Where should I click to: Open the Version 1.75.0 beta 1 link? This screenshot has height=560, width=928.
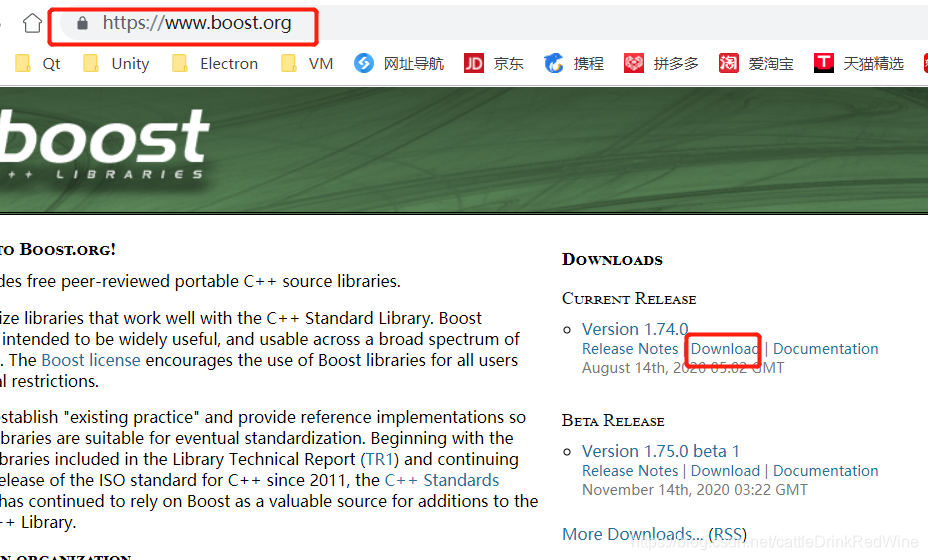click(660, 451)
